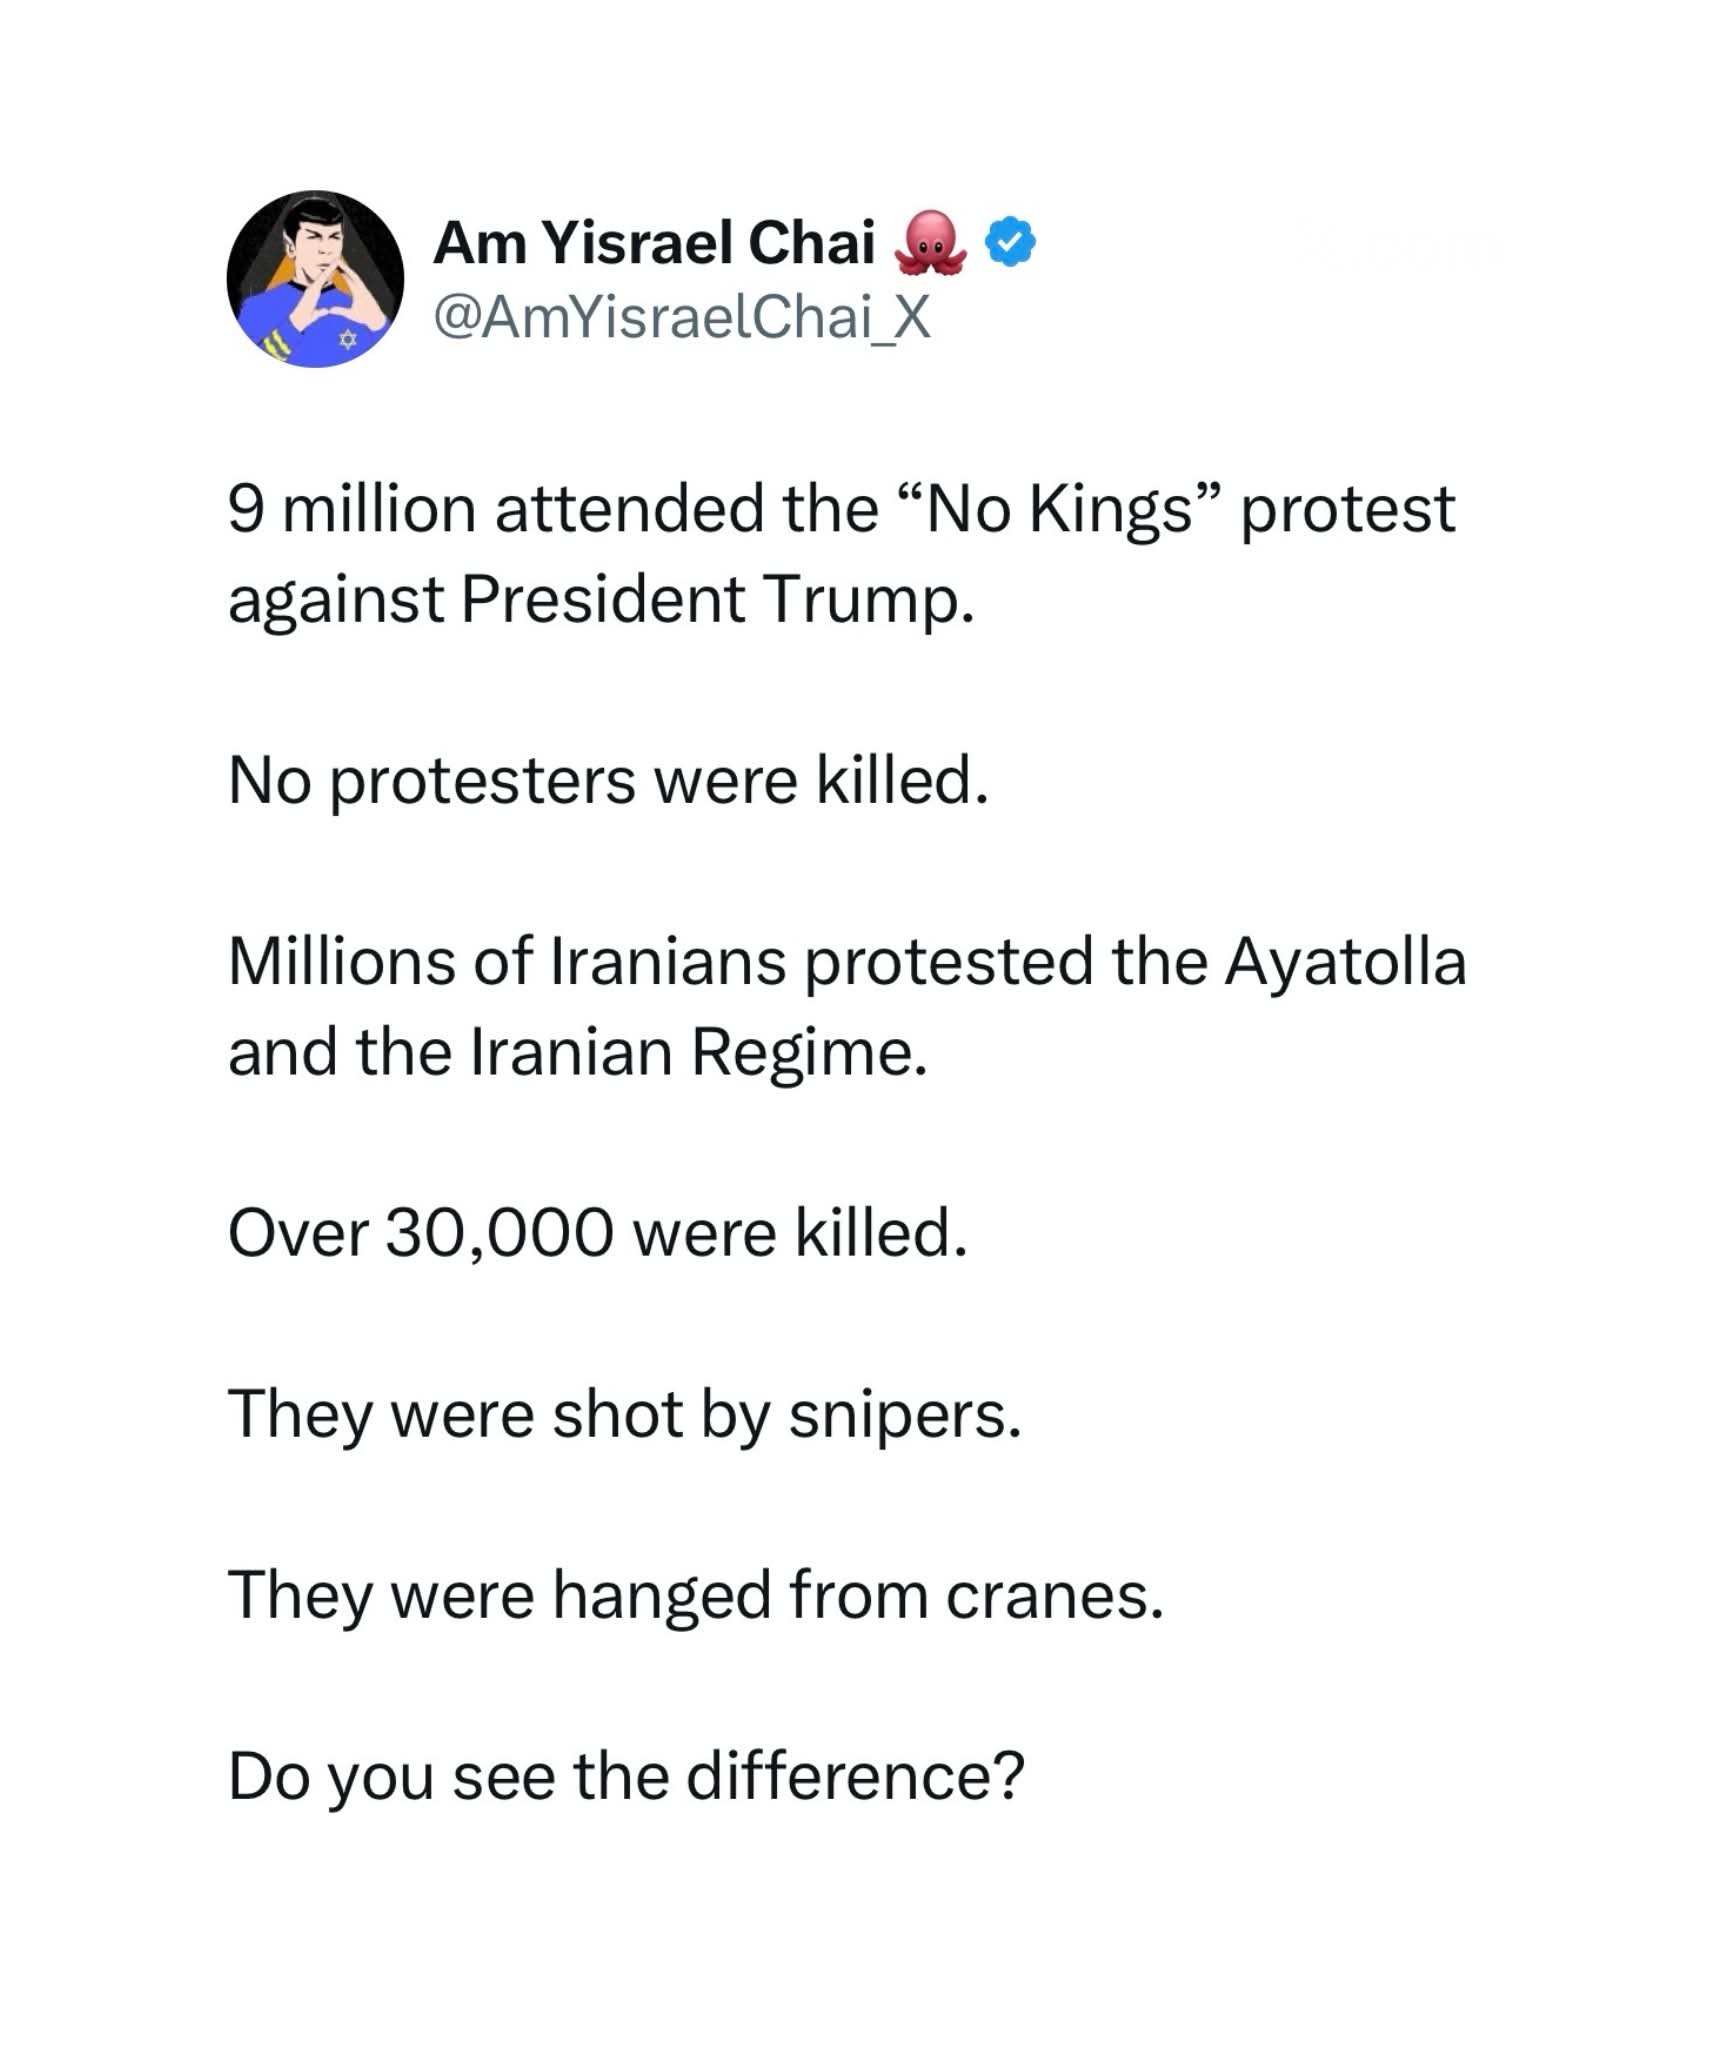Click the word "difference?" in the last line
Viewport: 1735px width, 2048px height.
[x=856, y=1776]
